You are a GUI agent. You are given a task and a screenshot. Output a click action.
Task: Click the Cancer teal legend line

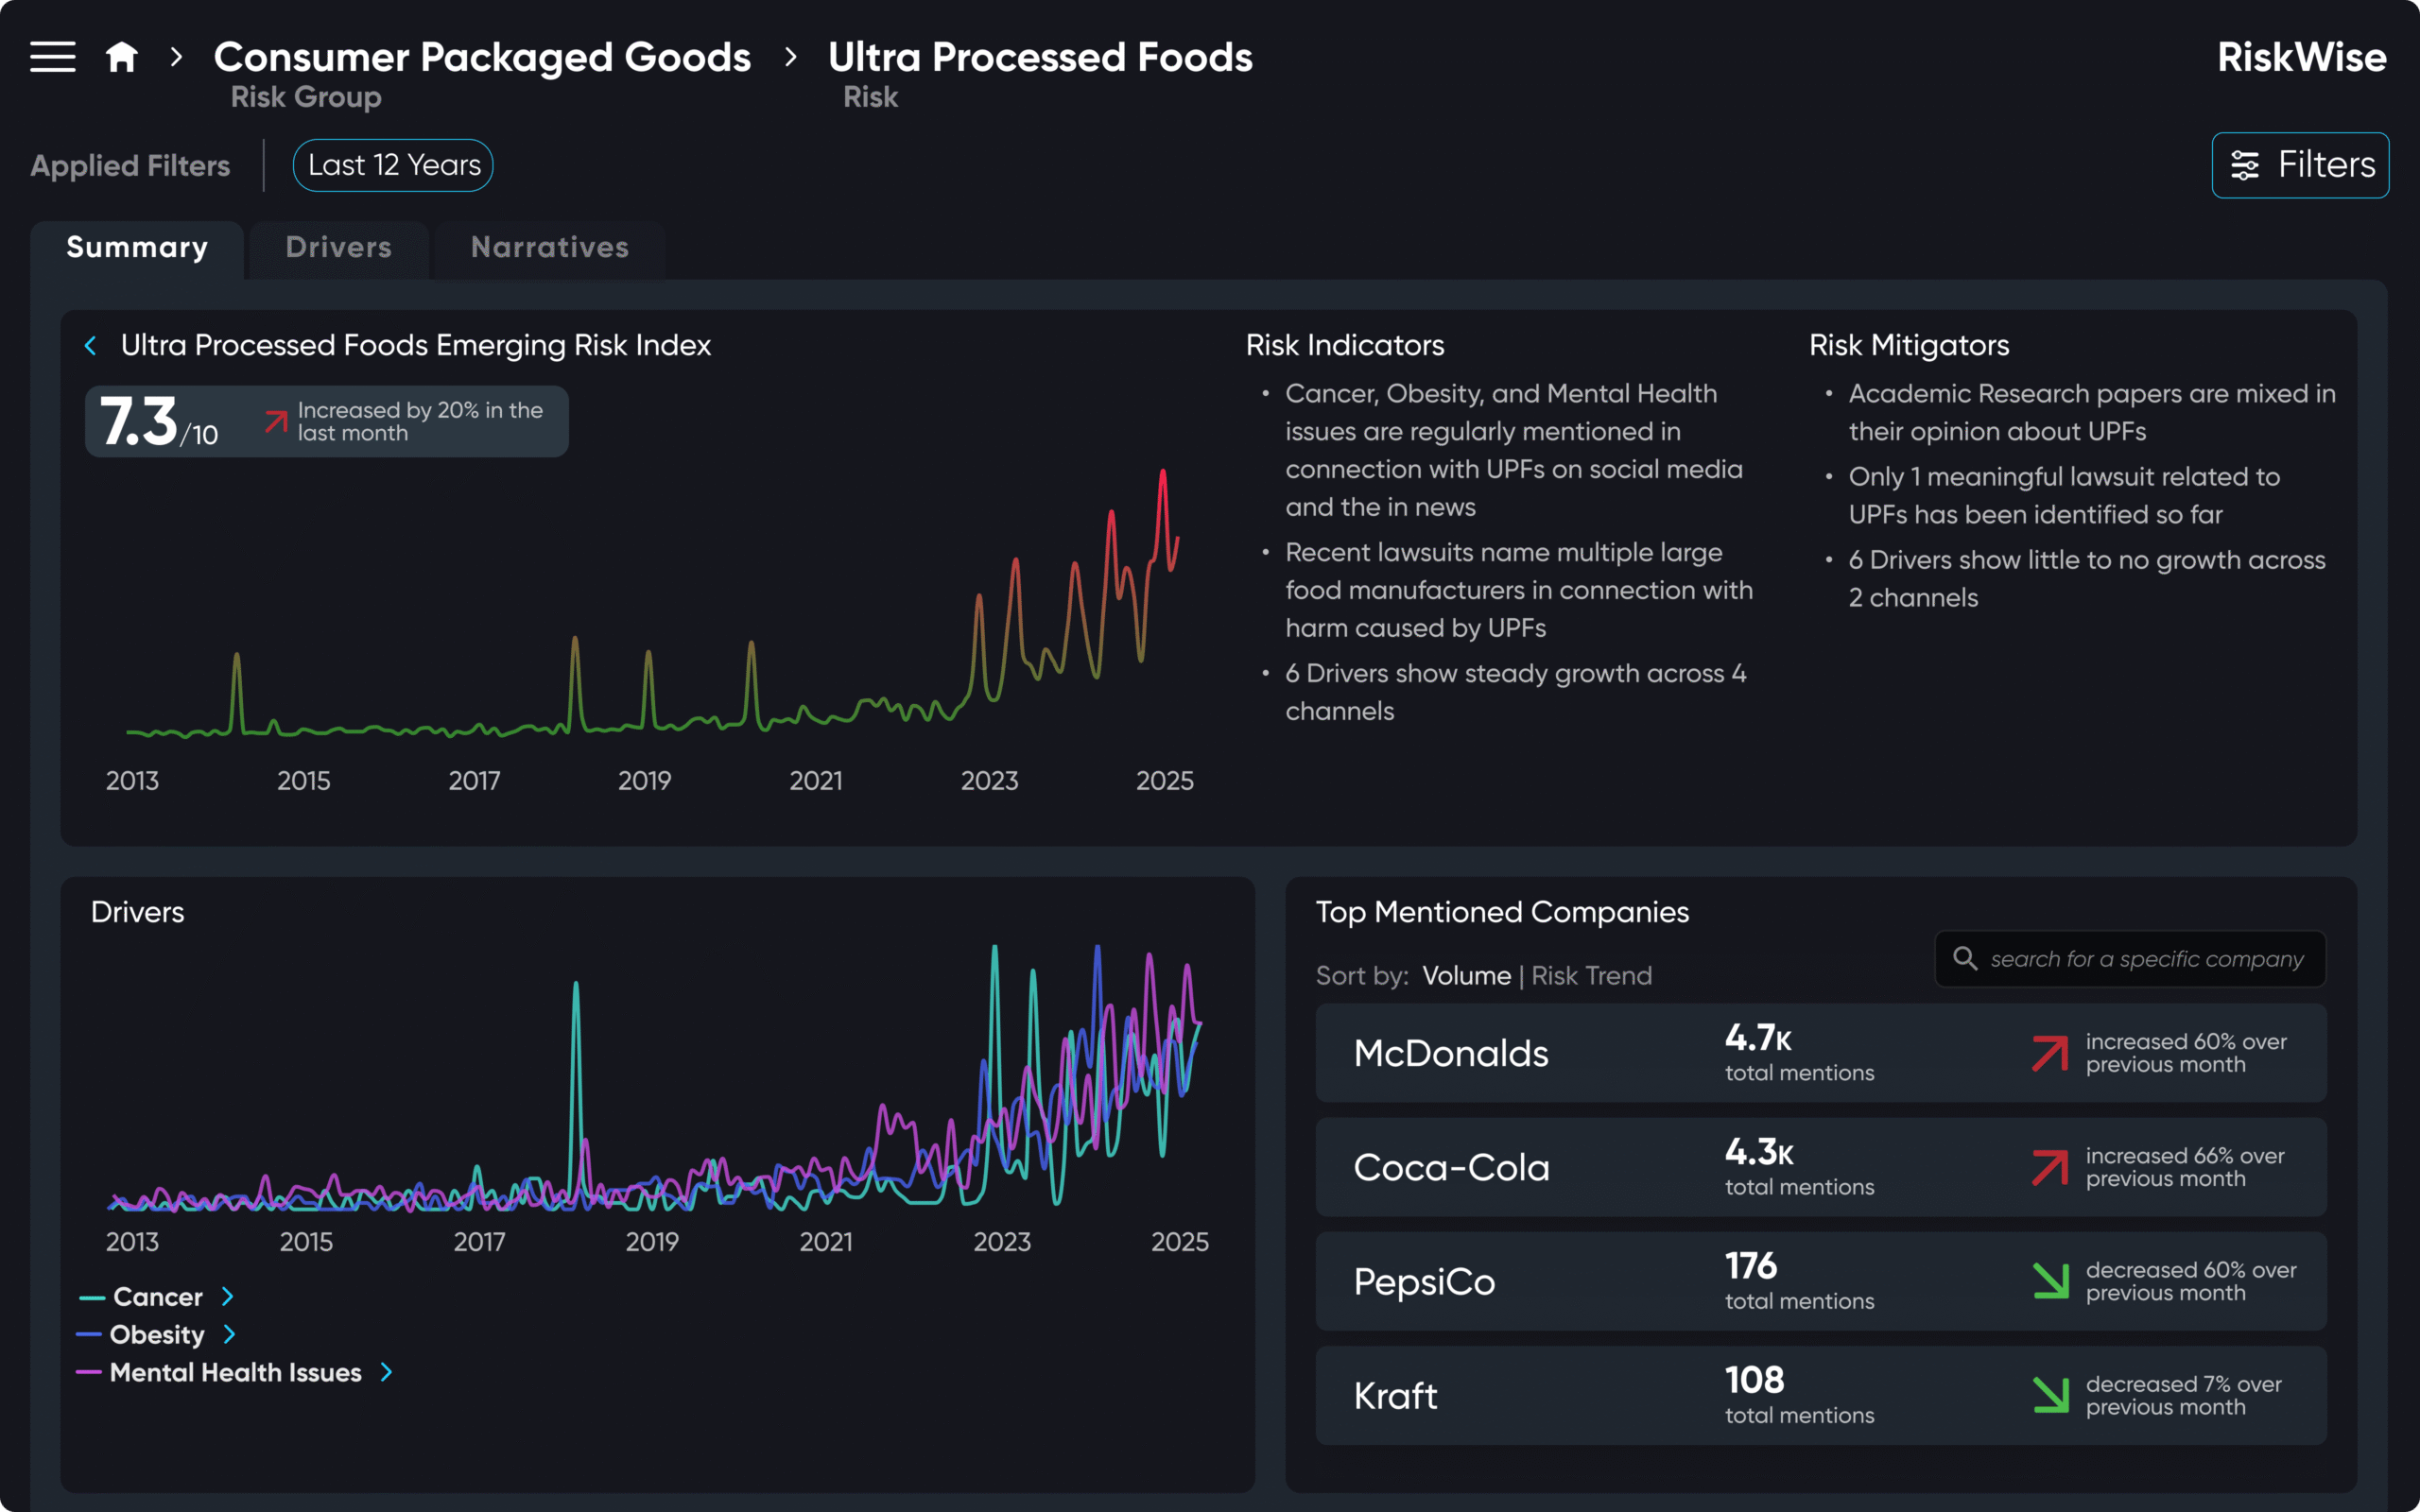92,1298
